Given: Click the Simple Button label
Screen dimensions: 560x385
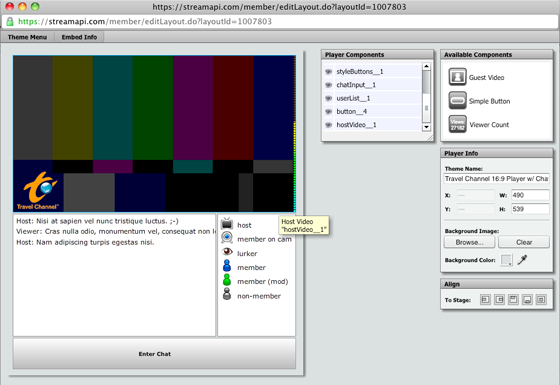Looking at the screenshot, I should (x=489, y=101).
